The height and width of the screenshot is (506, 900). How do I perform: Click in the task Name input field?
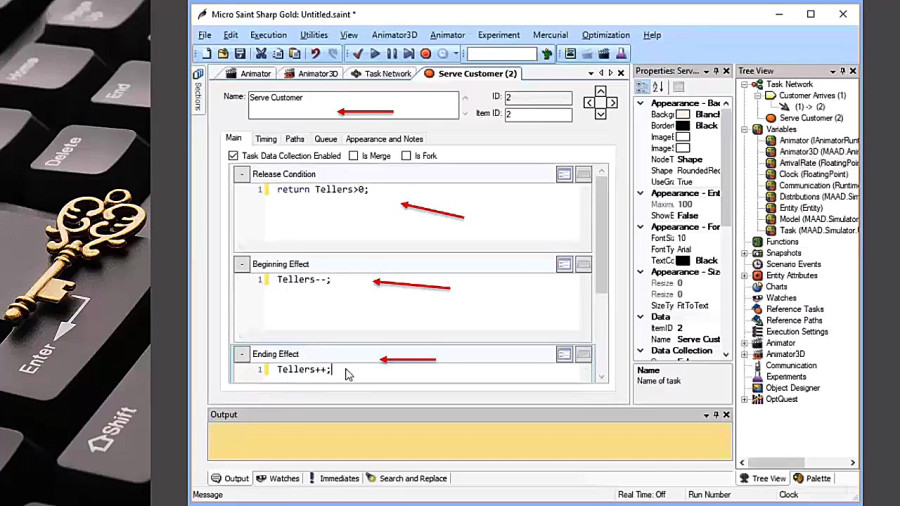[x=354, y=105]
